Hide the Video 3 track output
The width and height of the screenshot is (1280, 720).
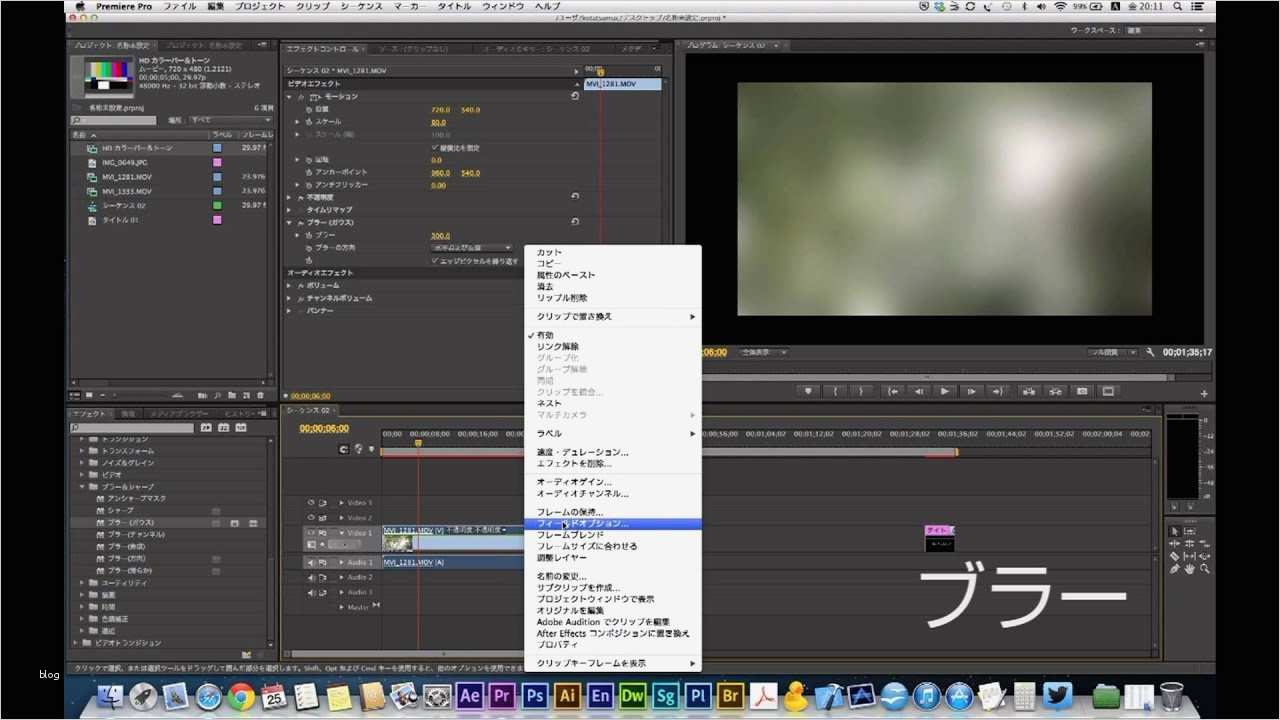(311, 503)
